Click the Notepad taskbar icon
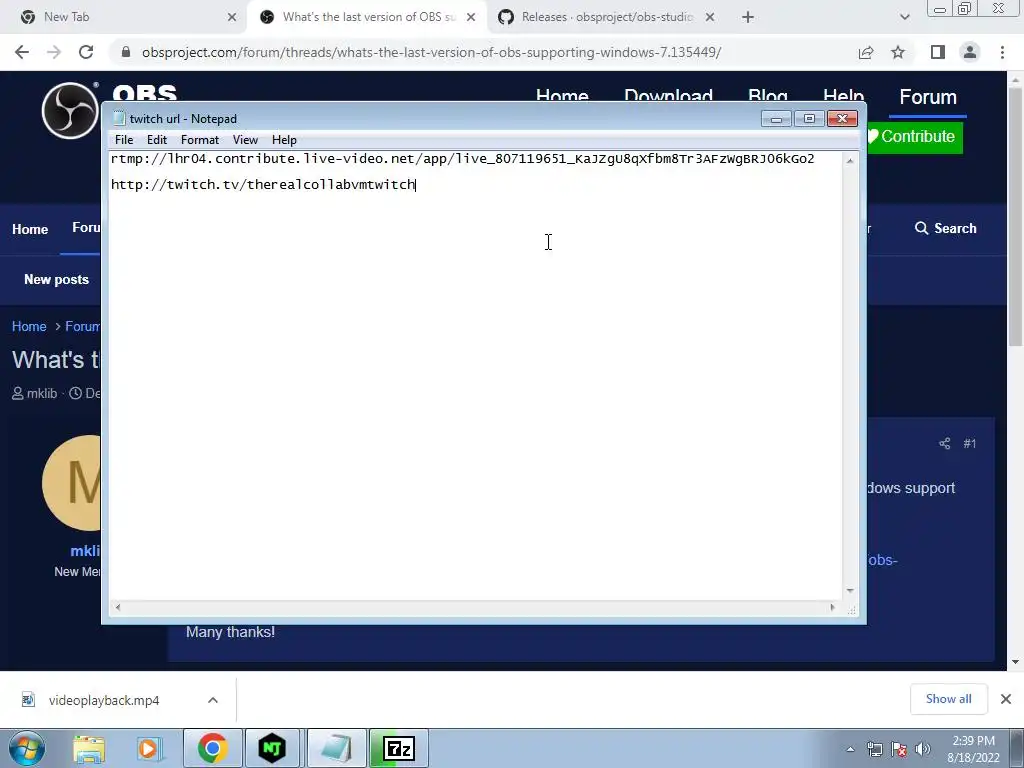The height and width of the screenshot is (768, 1024). (337, 748)
